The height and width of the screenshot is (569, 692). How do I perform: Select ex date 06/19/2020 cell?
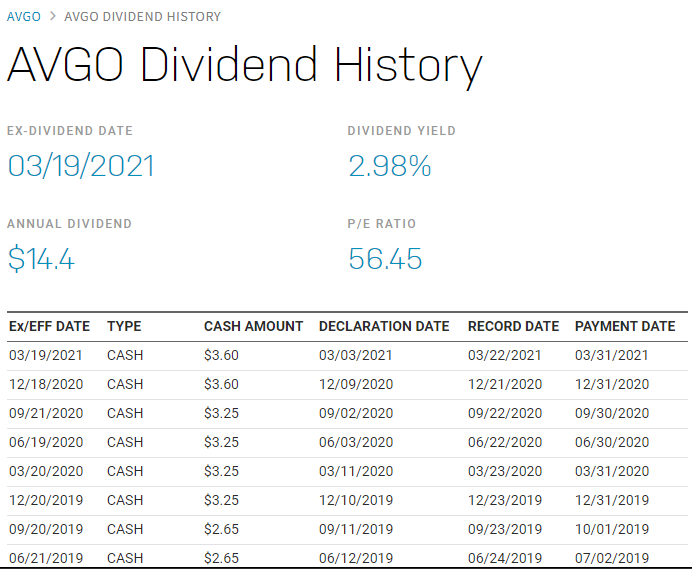tap(46, 442)
